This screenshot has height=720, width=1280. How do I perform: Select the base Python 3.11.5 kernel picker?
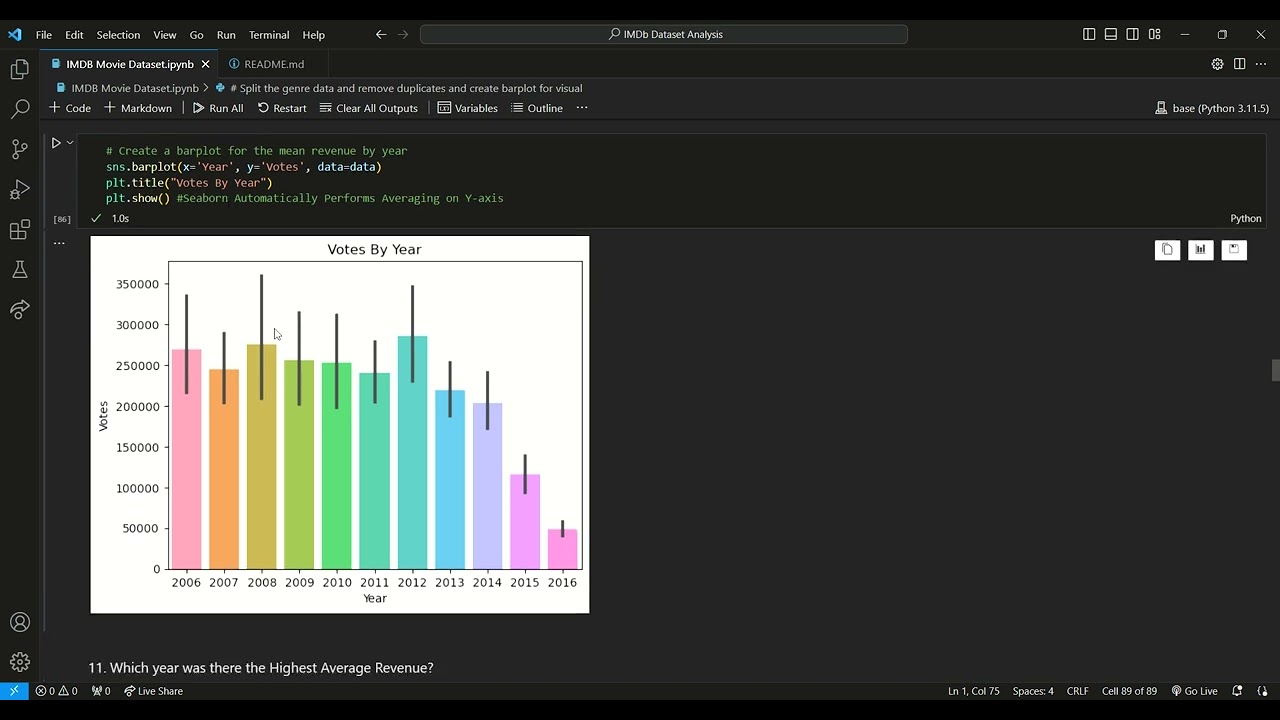point(1212,108)
